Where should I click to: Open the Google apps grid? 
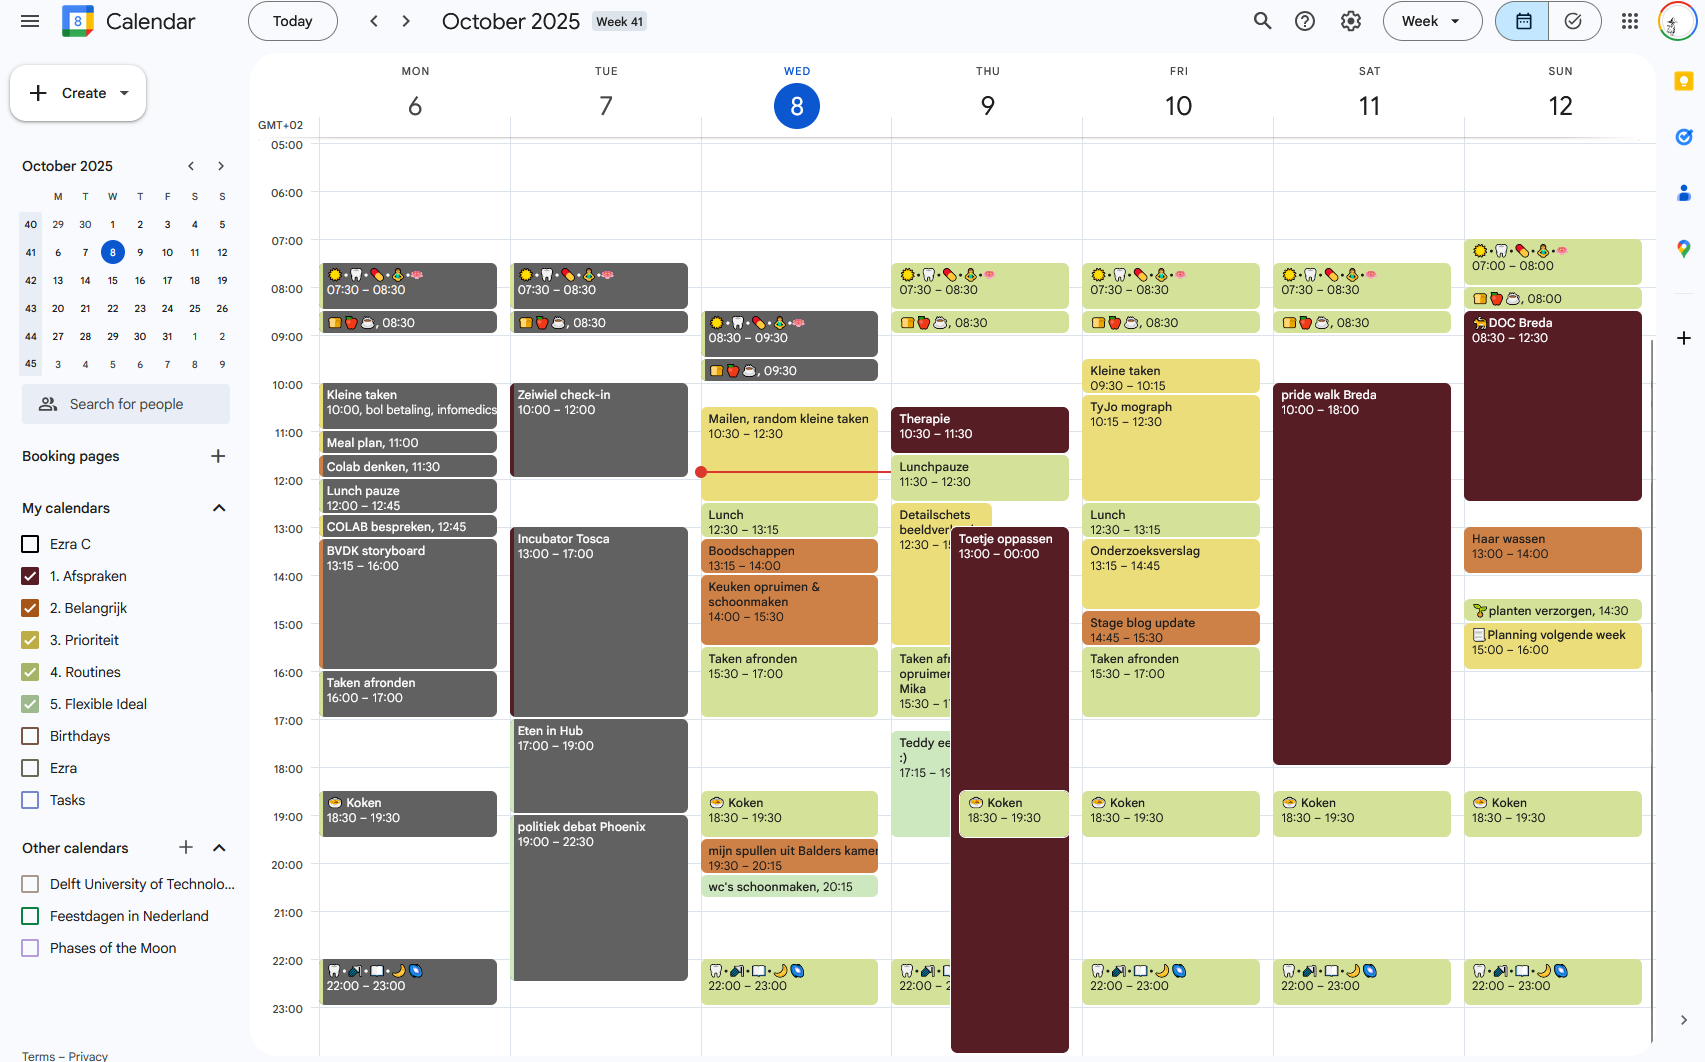click(x=1630, y=21)
